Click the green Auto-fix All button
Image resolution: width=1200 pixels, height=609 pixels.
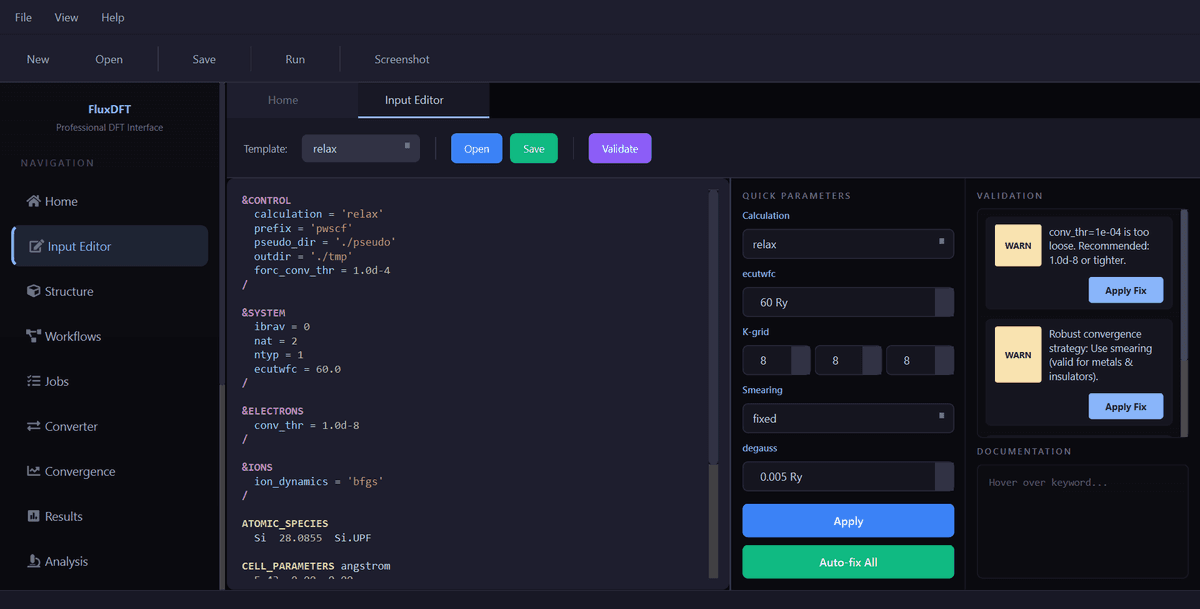[847, 562]
